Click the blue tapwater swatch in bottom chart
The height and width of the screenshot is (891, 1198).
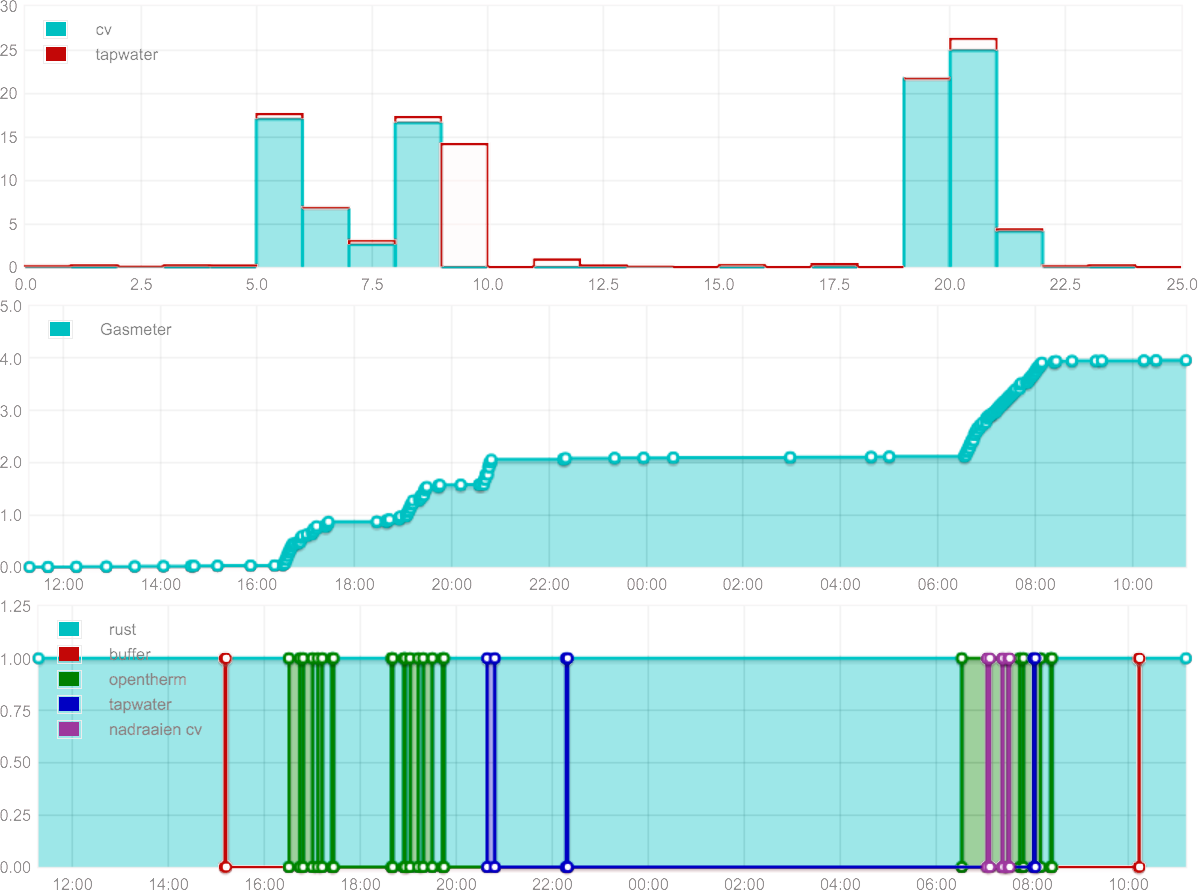68,705
